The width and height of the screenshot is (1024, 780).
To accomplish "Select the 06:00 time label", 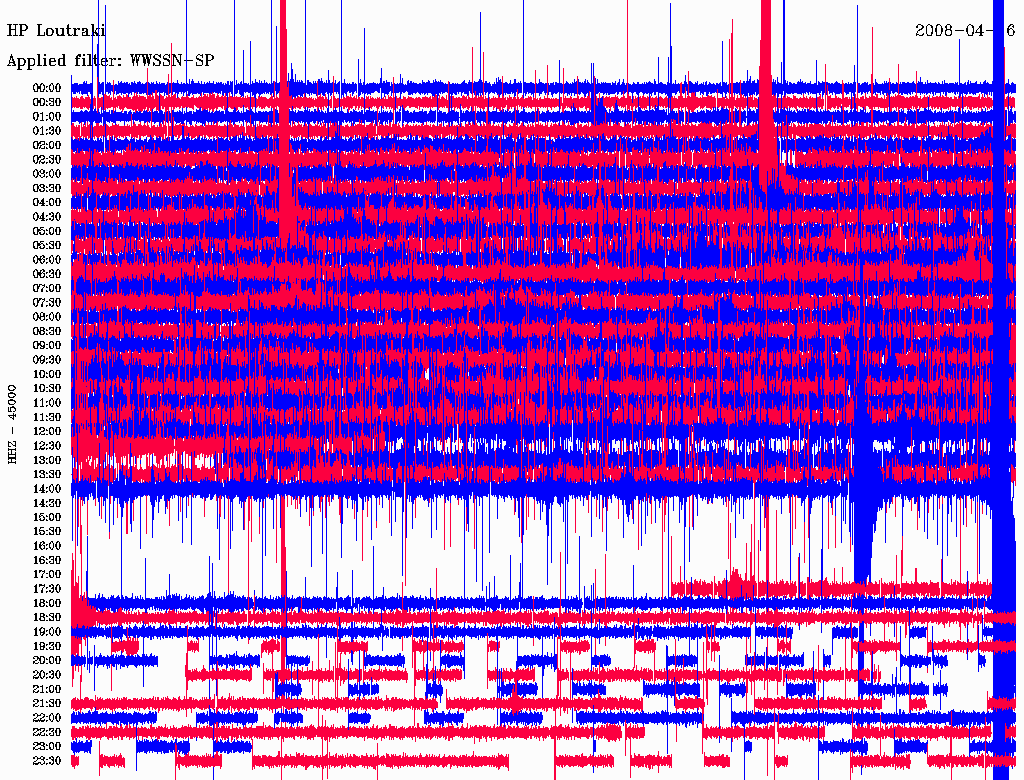I will pos(47,260).
